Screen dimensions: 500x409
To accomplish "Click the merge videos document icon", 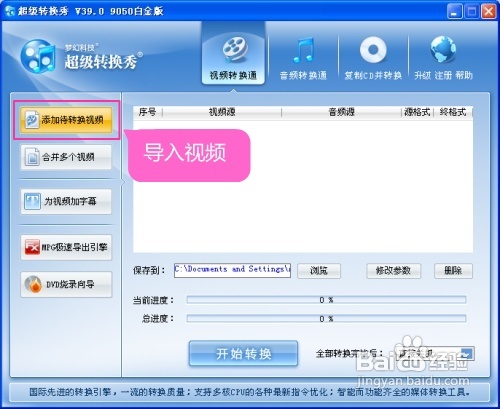I will coord(32,157).
